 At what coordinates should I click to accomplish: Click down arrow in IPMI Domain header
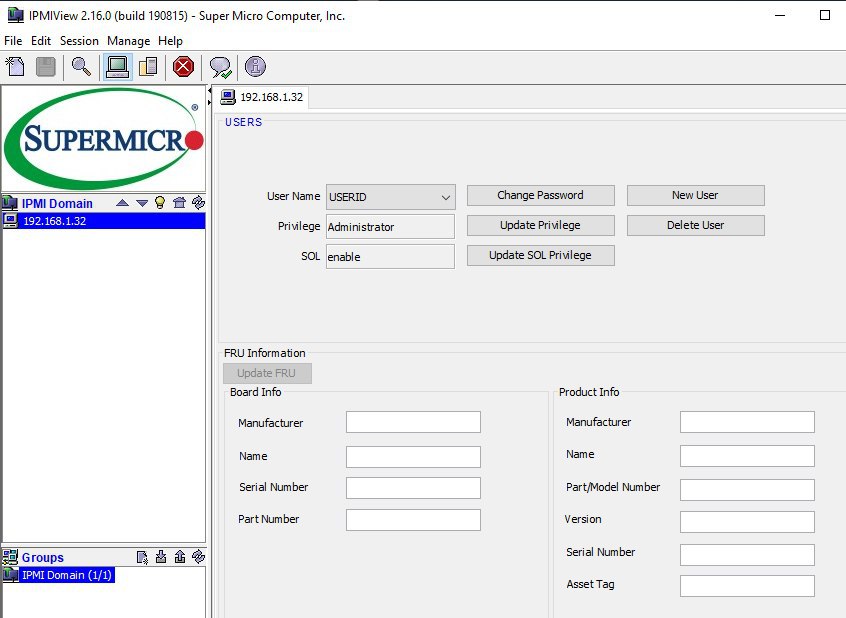click(x=142, y=203)
